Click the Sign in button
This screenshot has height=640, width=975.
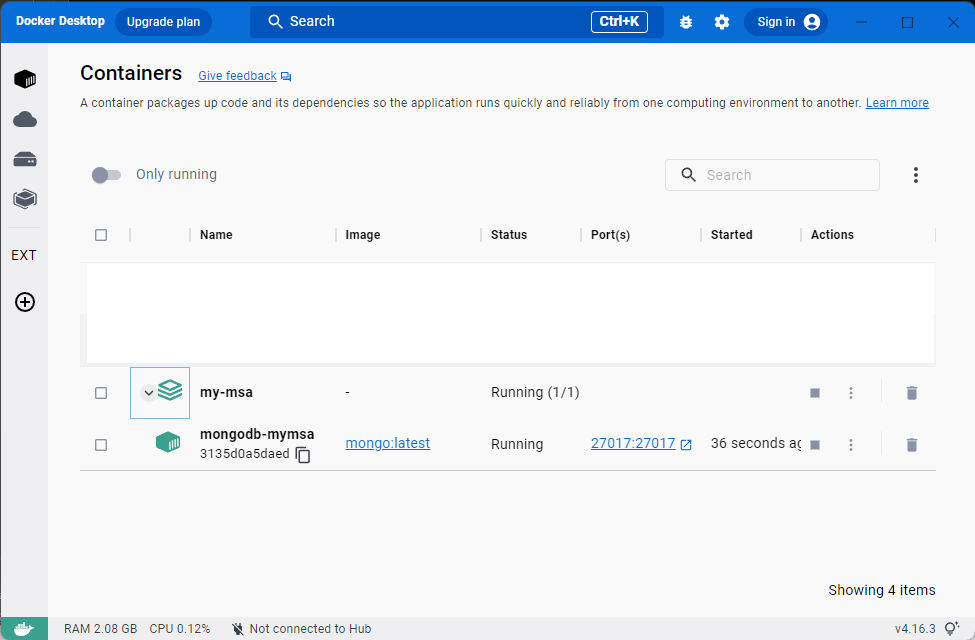click(786, 22)
